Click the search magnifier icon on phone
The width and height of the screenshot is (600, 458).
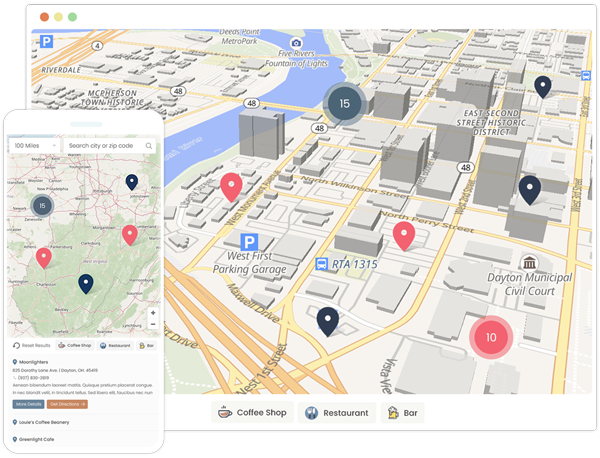pyautogui.click(x=149, y=146)
